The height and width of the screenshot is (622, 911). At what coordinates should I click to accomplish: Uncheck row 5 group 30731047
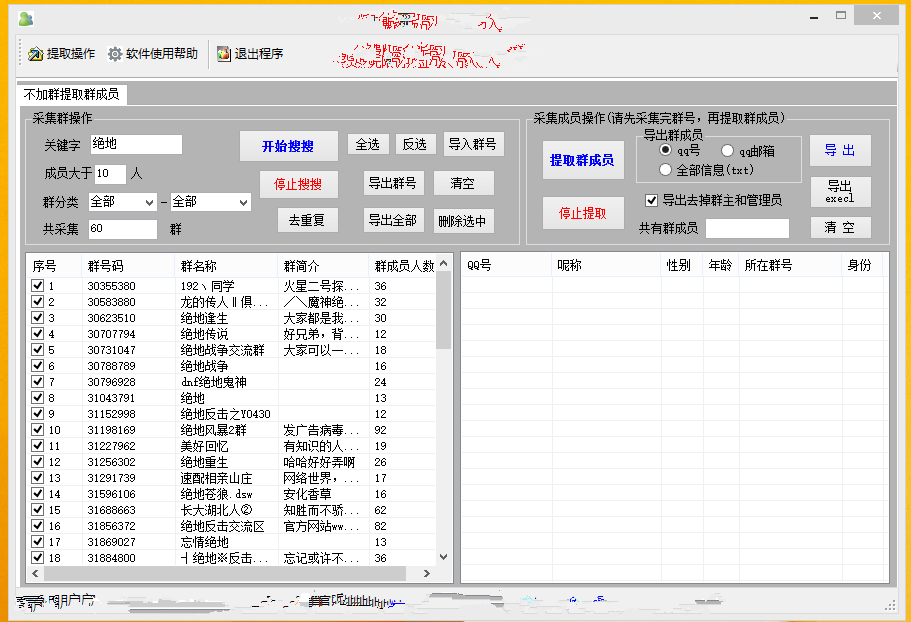pos(38,349)
